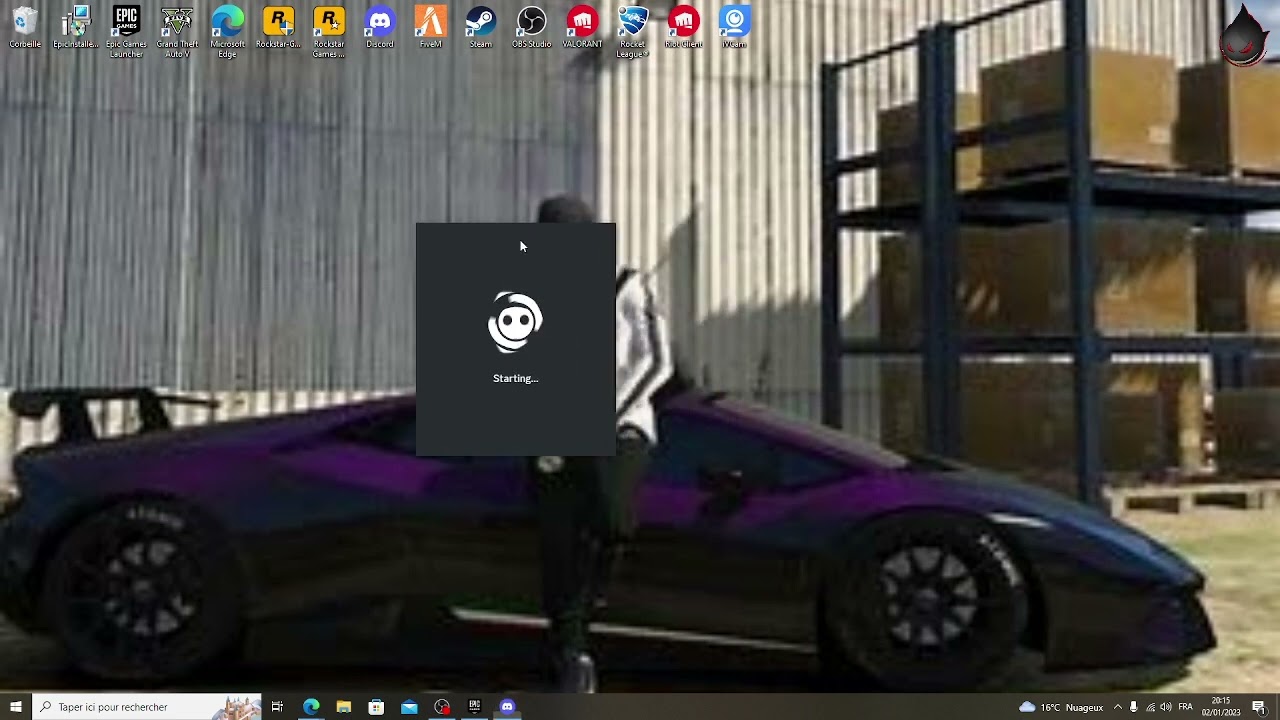Screen dimensions: 1280x720
Task: Open the notification center icon
Action: pos(1259,707)
